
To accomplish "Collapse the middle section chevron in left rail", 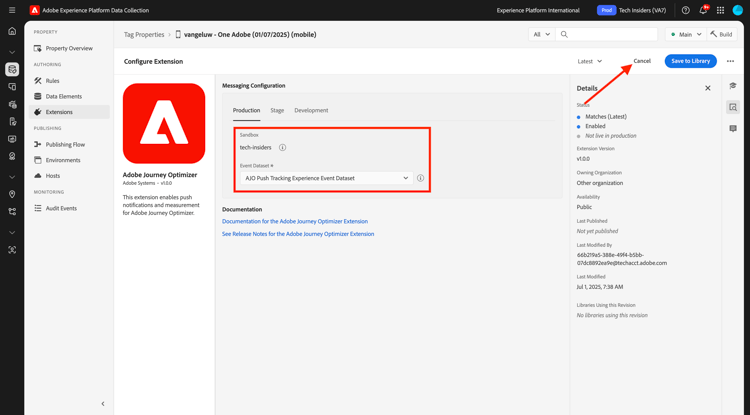I will (12, 177).
